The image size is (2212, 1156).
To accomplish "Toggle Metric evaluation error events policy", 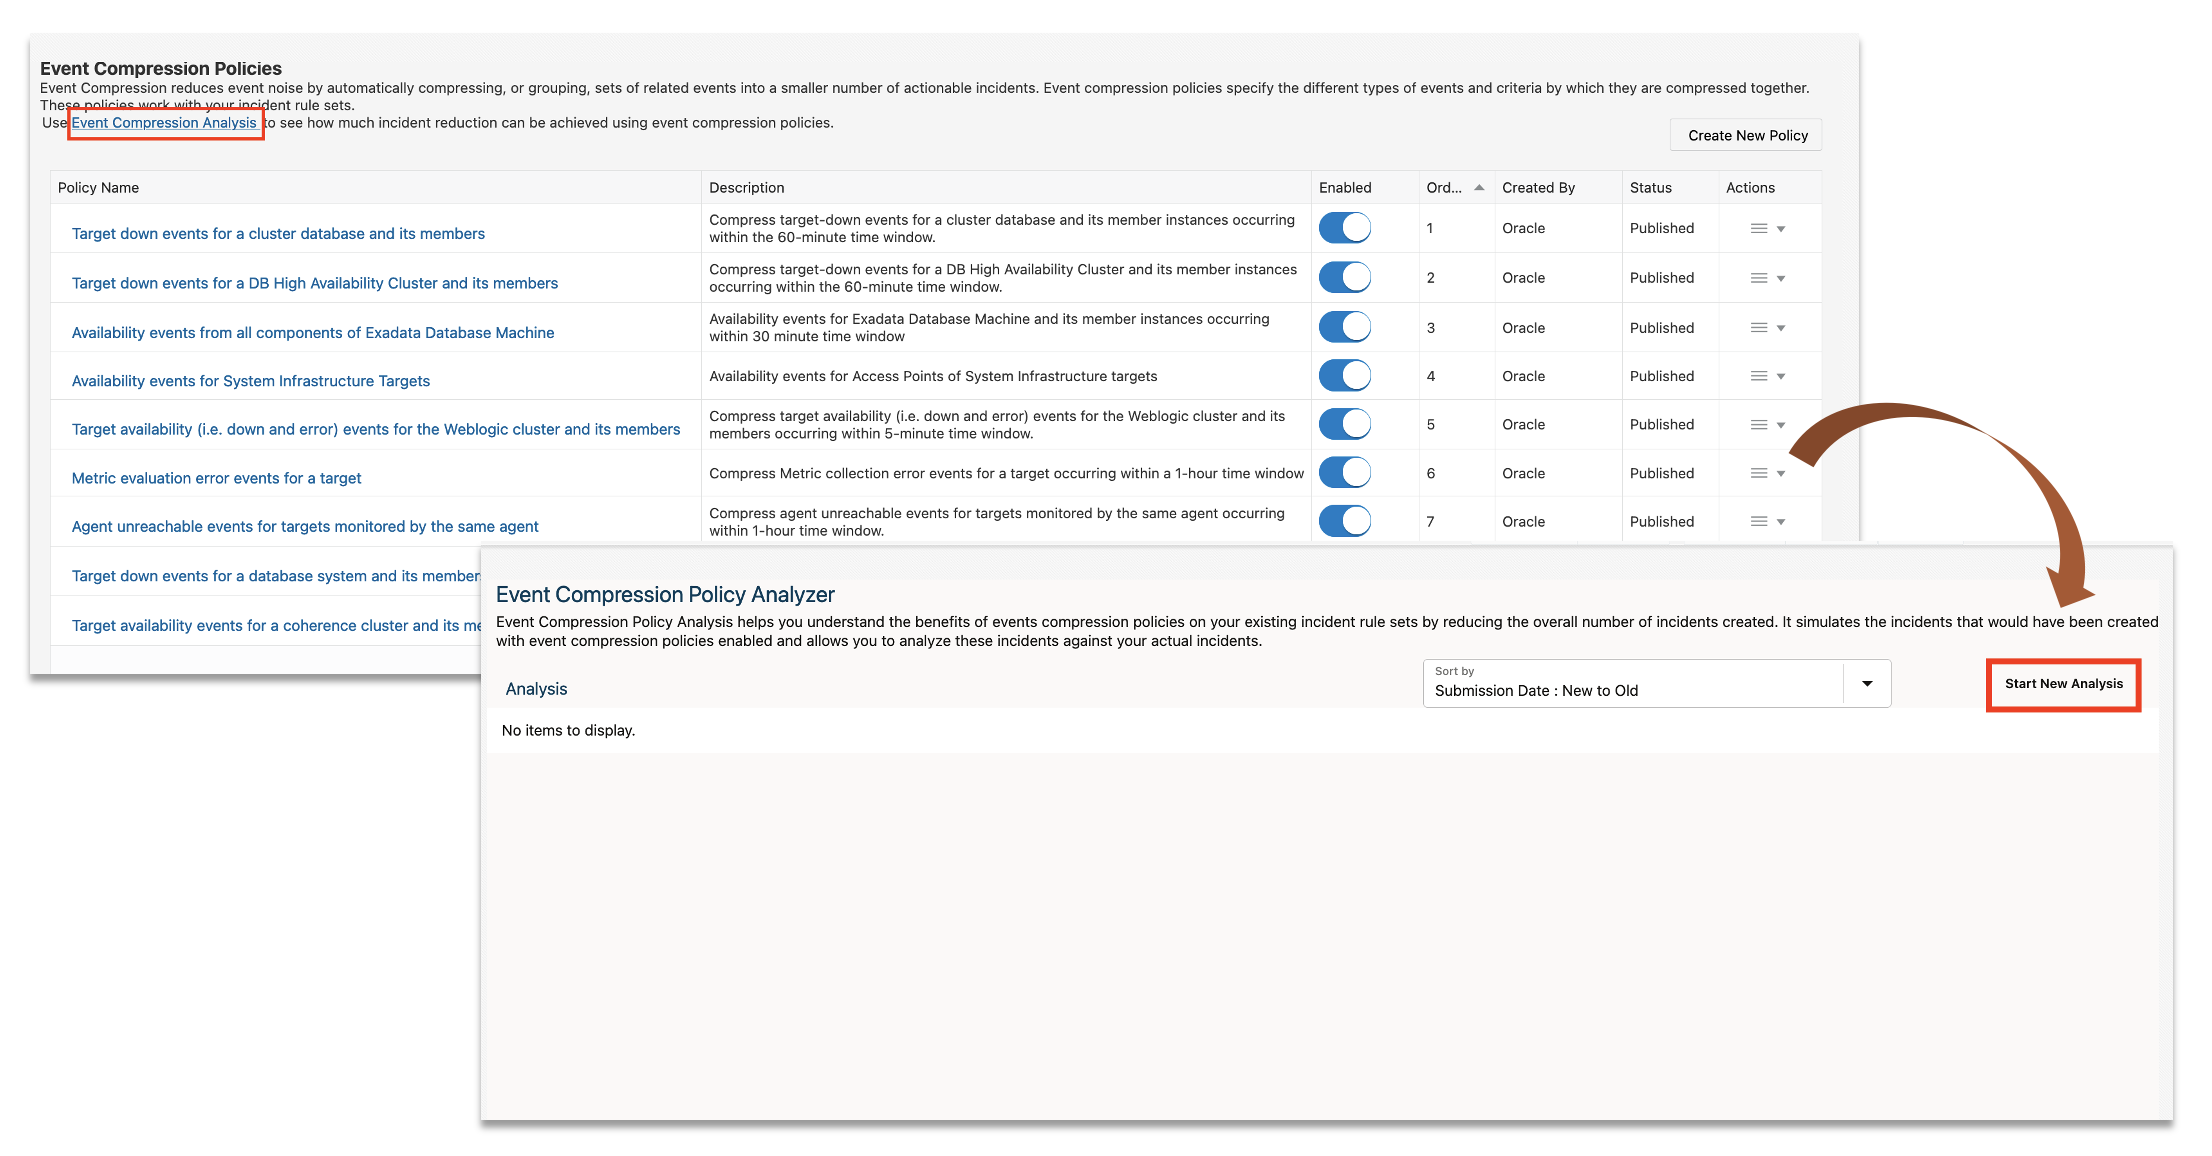I will (x=1344, y=472).
